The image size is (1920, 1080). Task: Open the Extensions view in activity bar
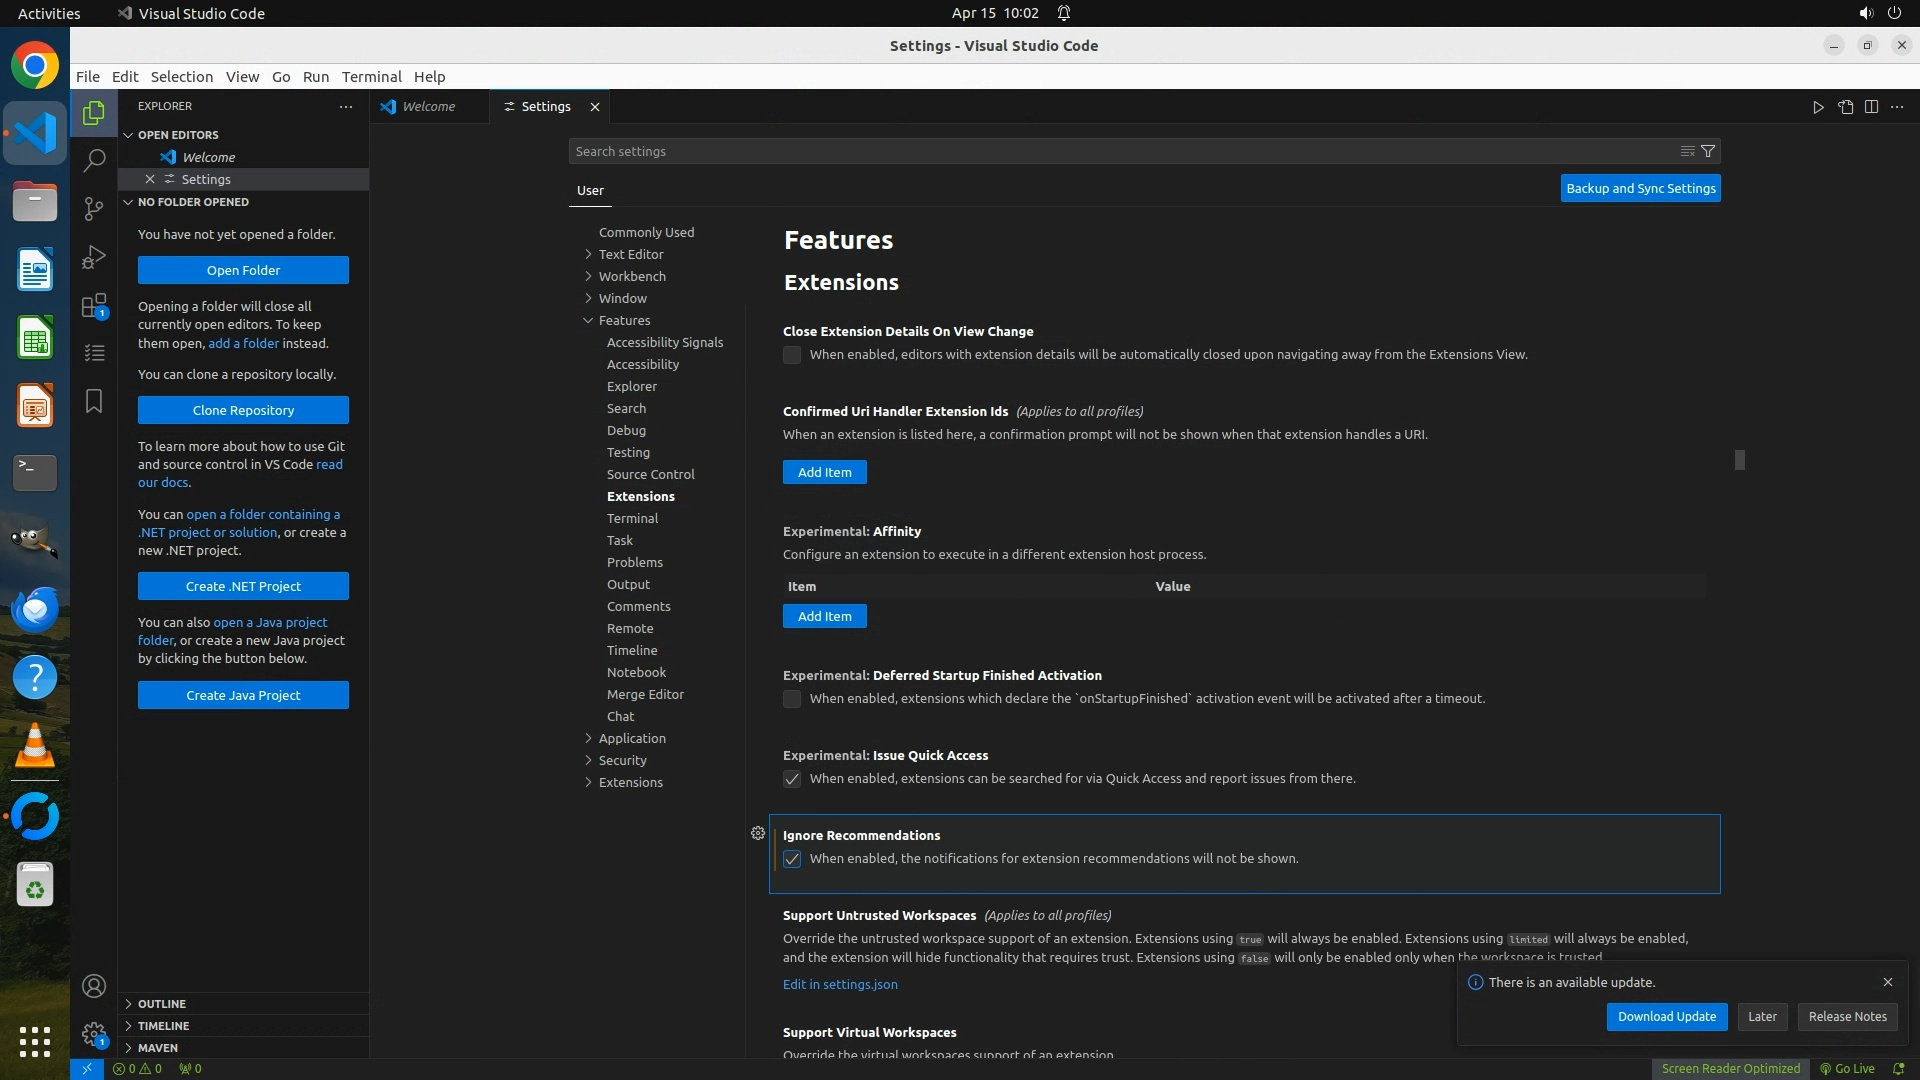(94, 306)
